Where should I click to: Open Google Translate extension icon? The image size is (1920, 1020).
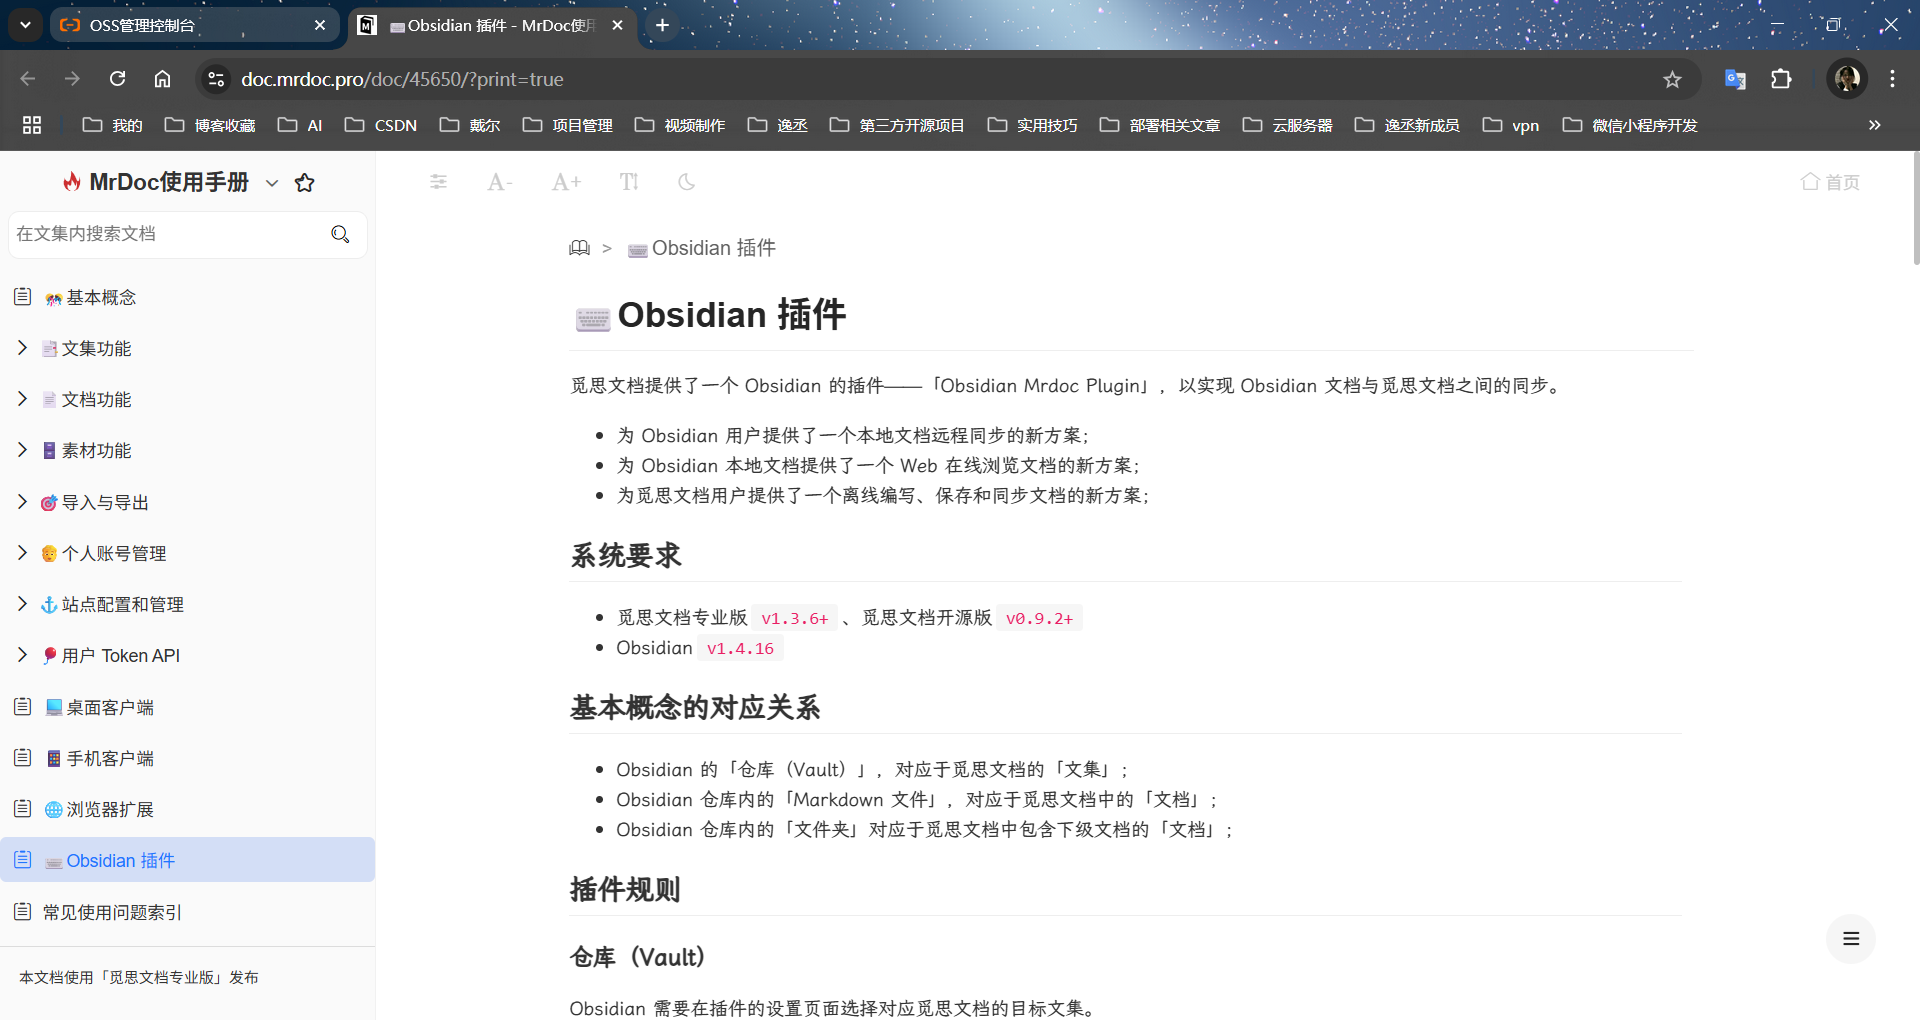(1735, 79)
